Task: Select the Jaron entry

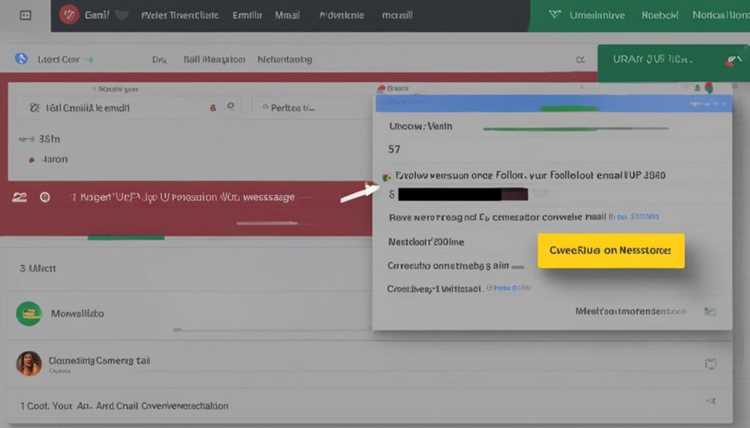Action: tap(55, 159)
